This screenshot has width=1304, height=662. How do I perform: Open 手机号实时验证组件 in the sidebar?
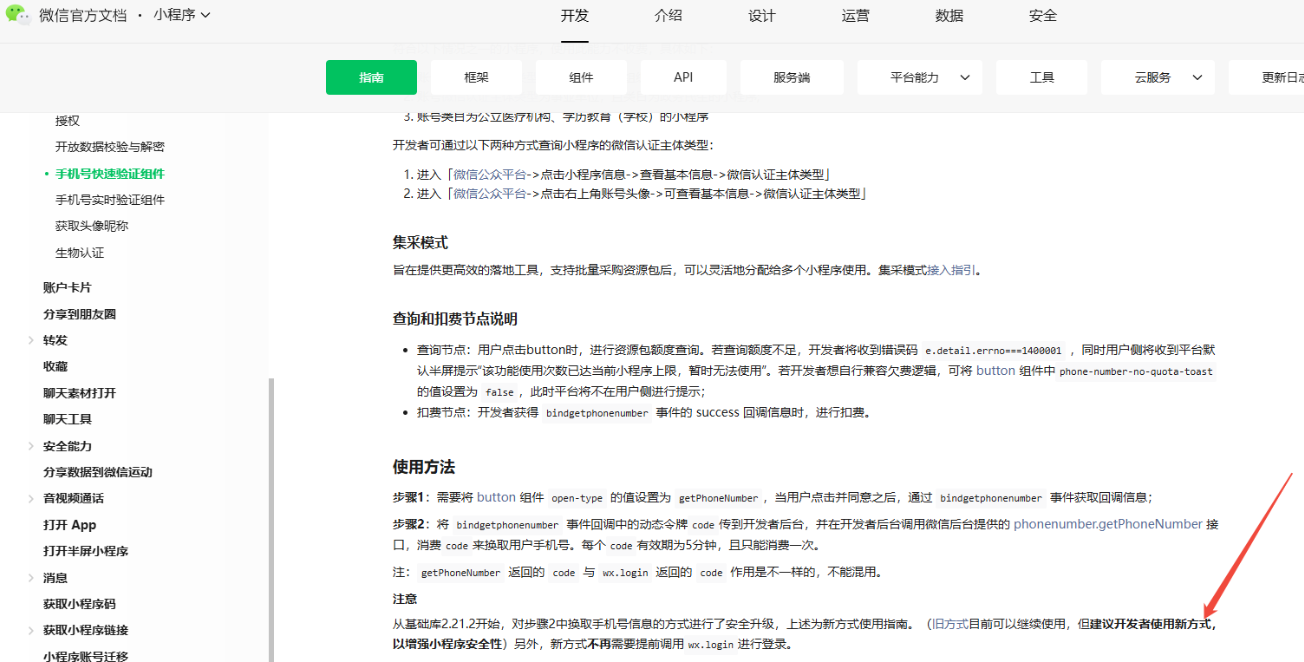click(x=110, y=200)
